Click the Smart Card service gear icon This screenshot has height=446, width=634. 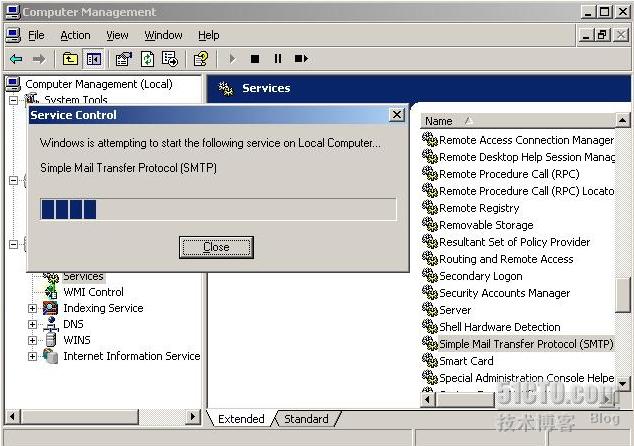pos(430,361)
